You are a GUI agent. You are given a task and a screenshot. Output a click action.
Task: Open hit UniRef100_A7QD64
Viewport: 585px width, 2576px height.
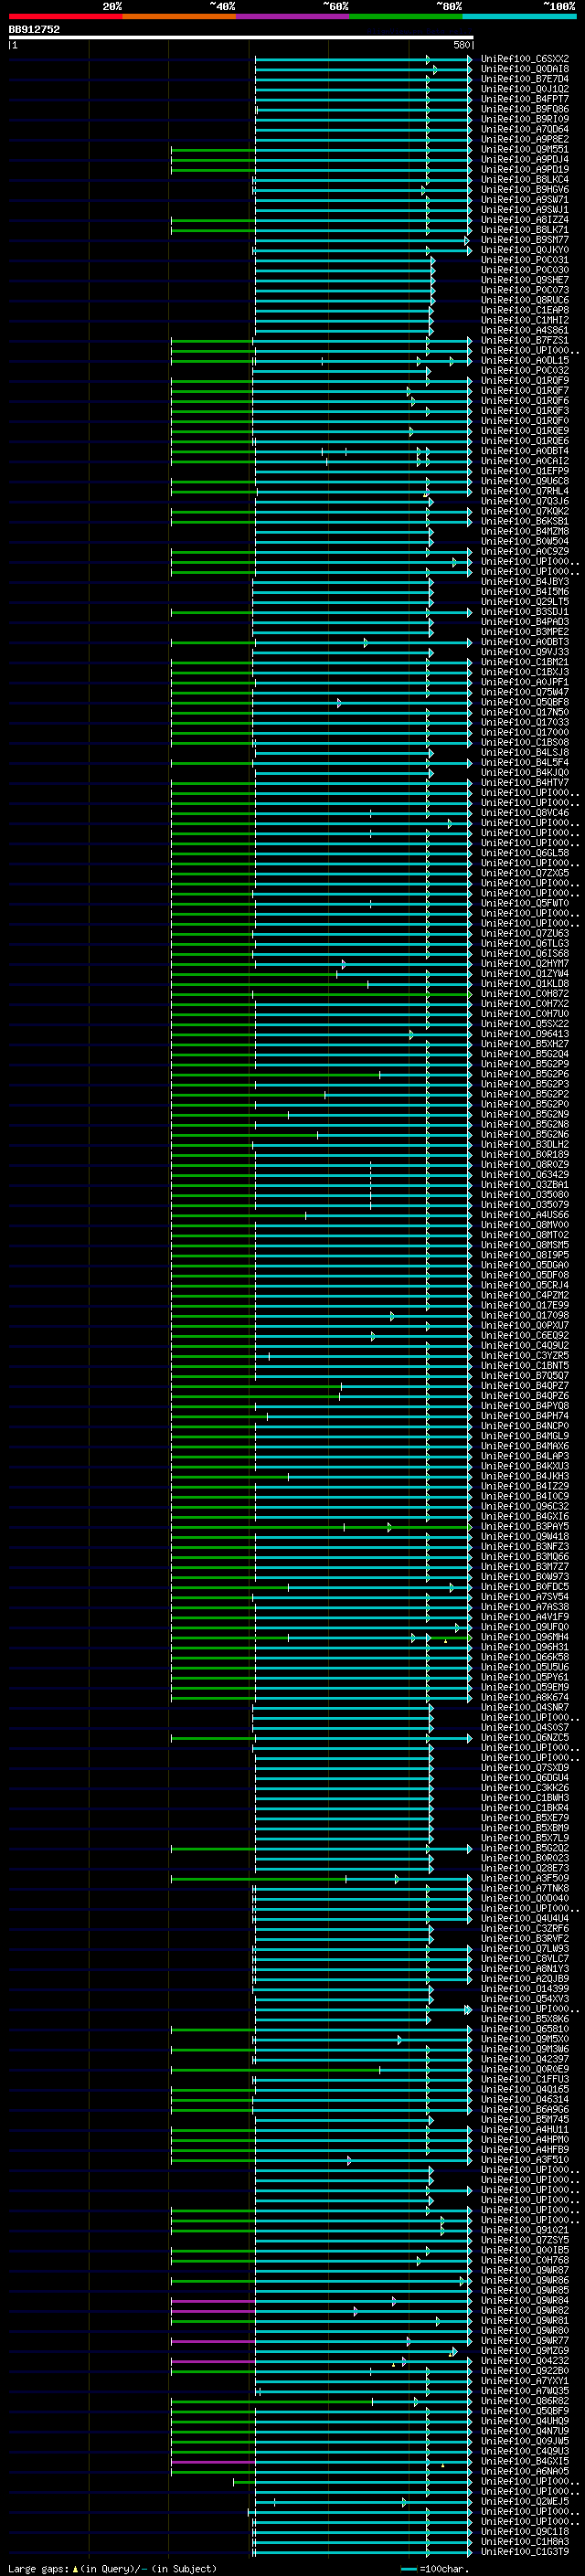[525, 129]
